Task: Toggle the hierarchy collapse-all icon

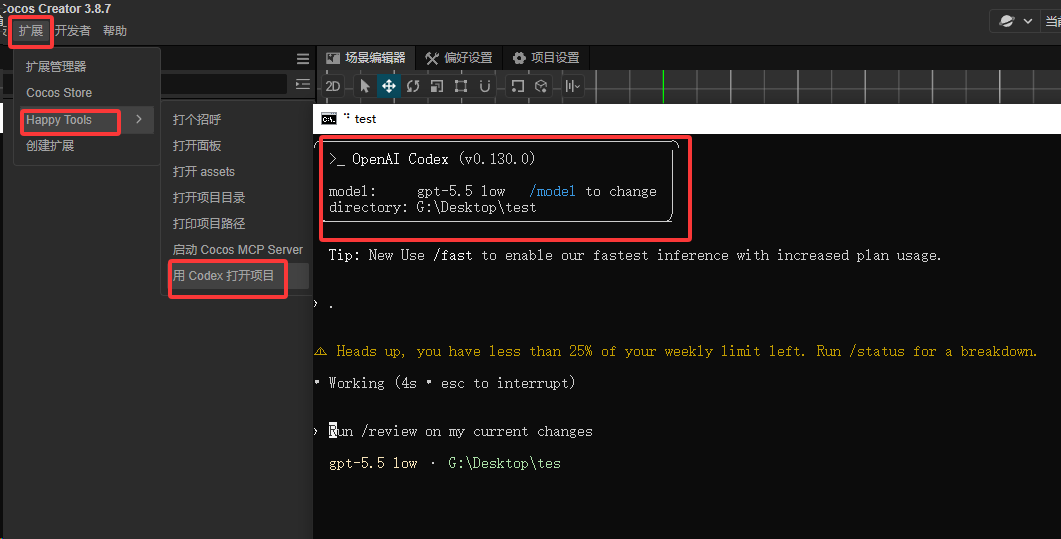Action: [302, 84]
